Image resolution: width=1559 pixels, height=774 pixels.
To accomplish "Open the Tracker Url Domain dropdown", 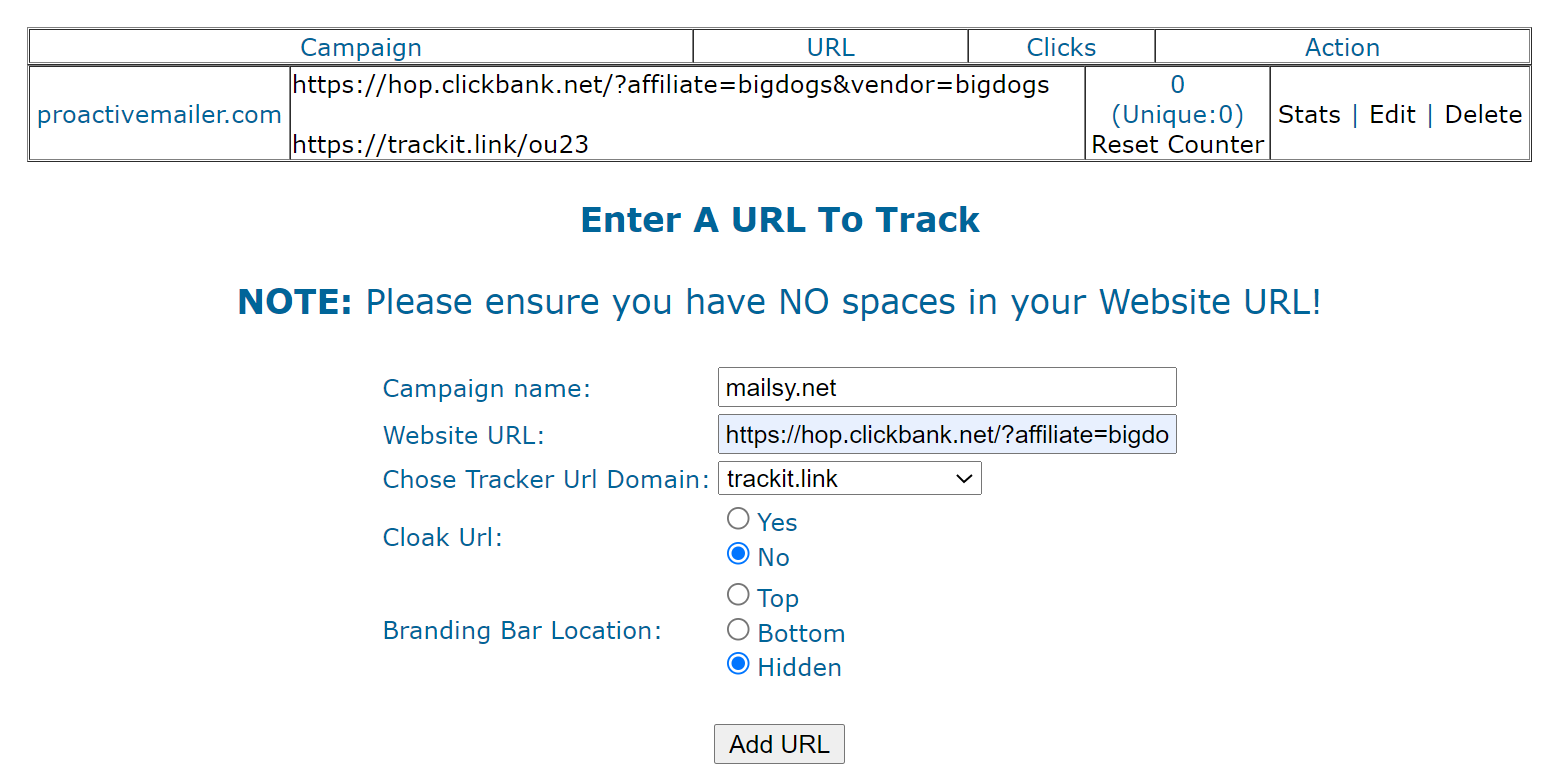I will click(850, 479).
